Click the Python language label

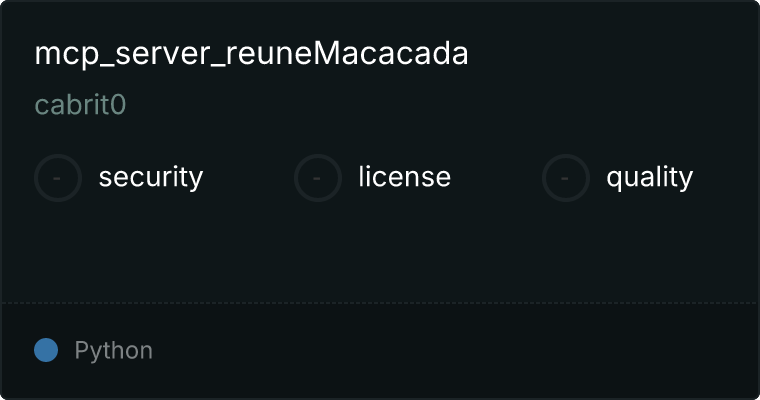click(x=113, y=351)
